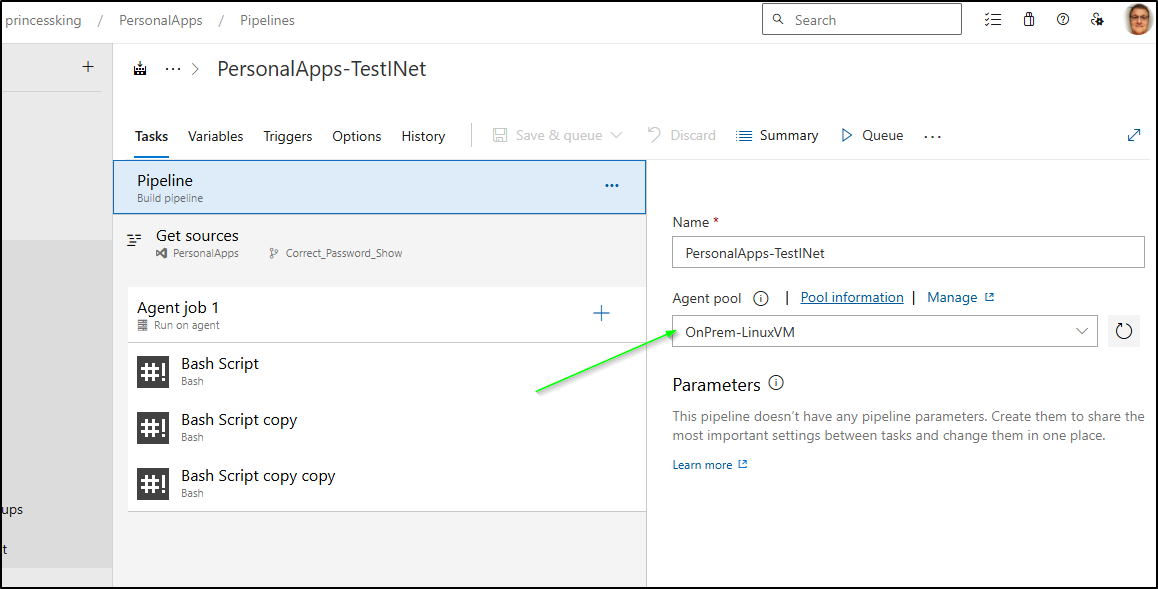Screen dimensions: 1158x589
Task: Switch to the Tasks tab
Action: pos(151,137)
